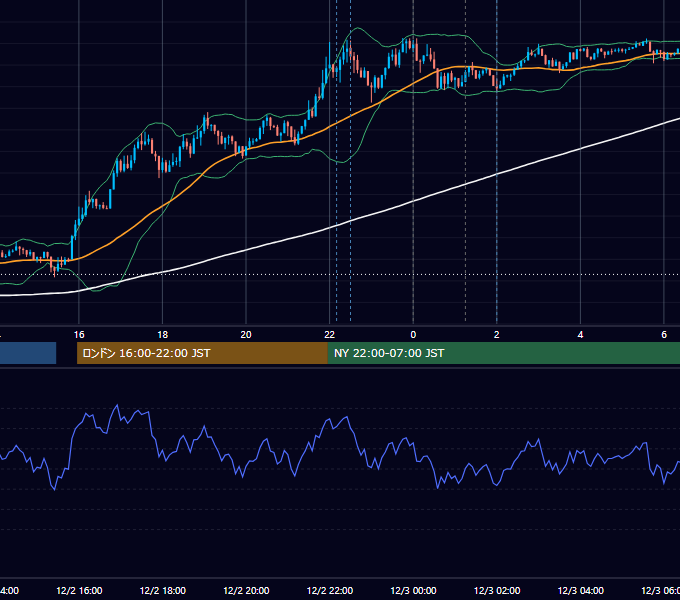The width and height of the screenshot is (680, 600).
Task: Select the blue session bar before London
Action: (28, 353)
